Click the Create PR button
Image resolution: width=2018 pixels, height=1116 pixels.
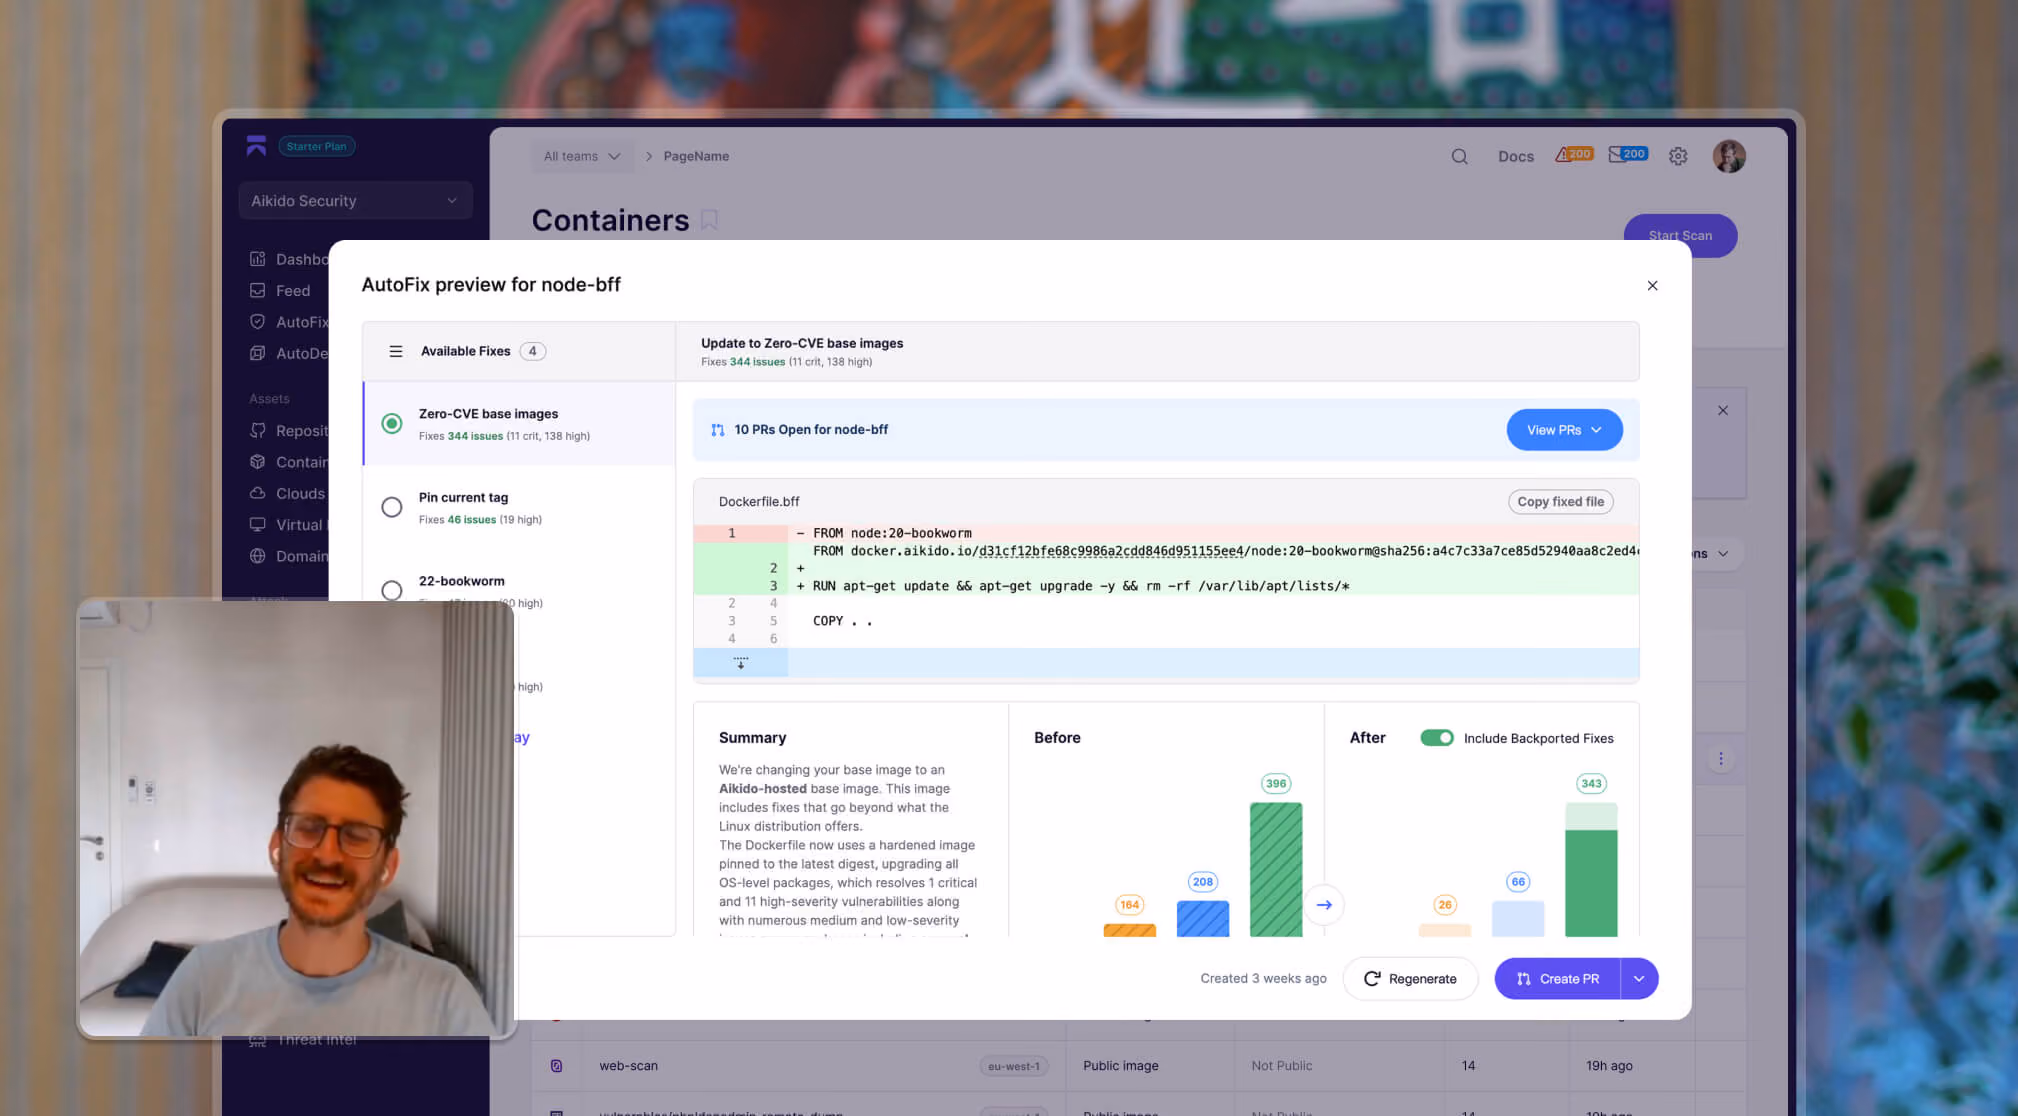pos(1558,979)
